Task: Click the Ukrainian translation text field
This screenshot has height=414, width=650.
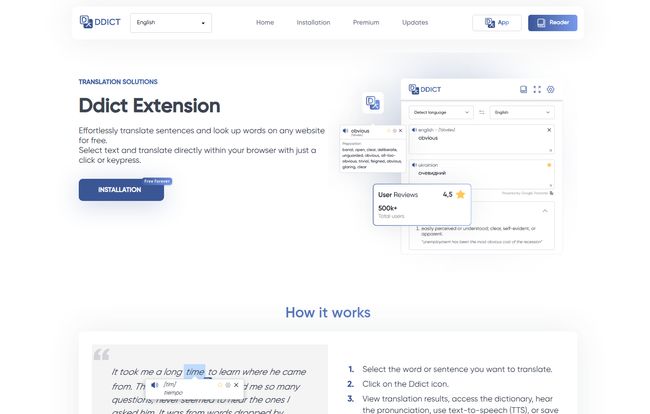Action: (x=482, y=175)
